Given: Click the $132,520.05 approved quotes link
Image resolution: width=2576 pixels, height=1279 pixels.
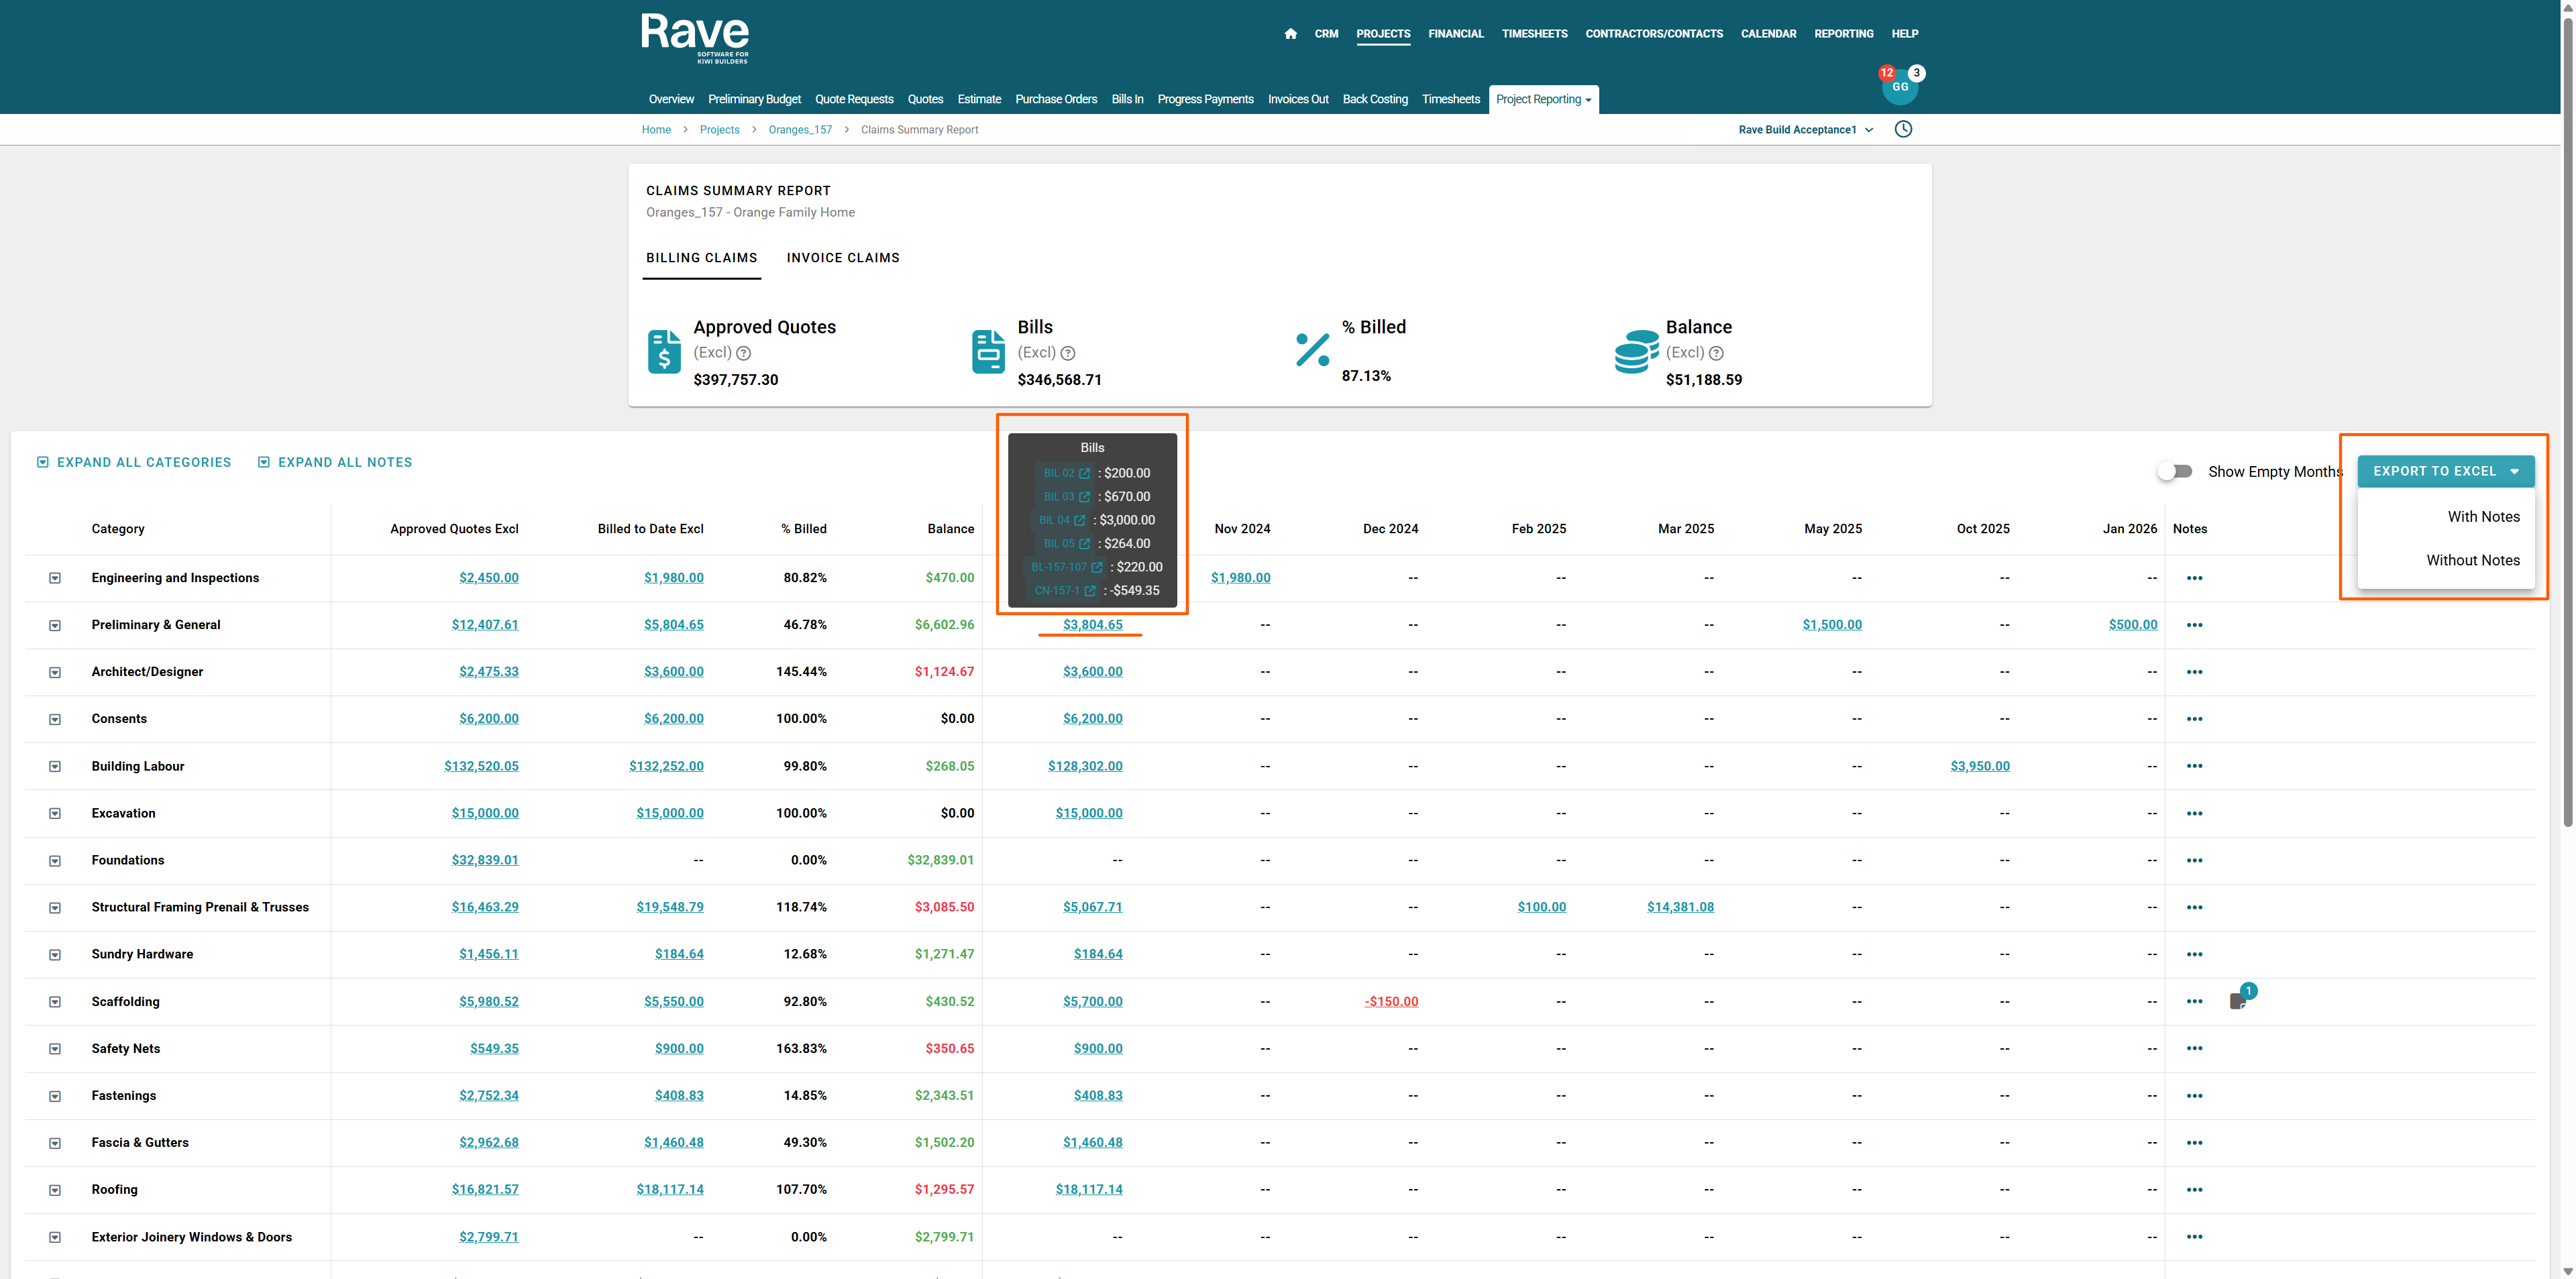Looking at the screenshot, I should coord(481,766).
